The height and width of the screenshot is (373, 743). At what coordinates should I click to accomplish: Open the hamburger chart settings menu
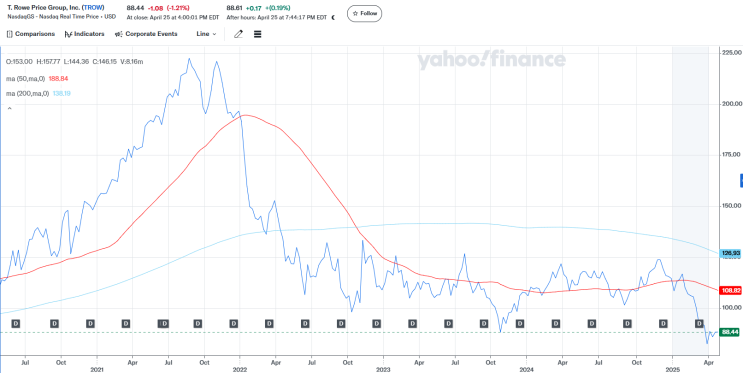pos(258,34)
